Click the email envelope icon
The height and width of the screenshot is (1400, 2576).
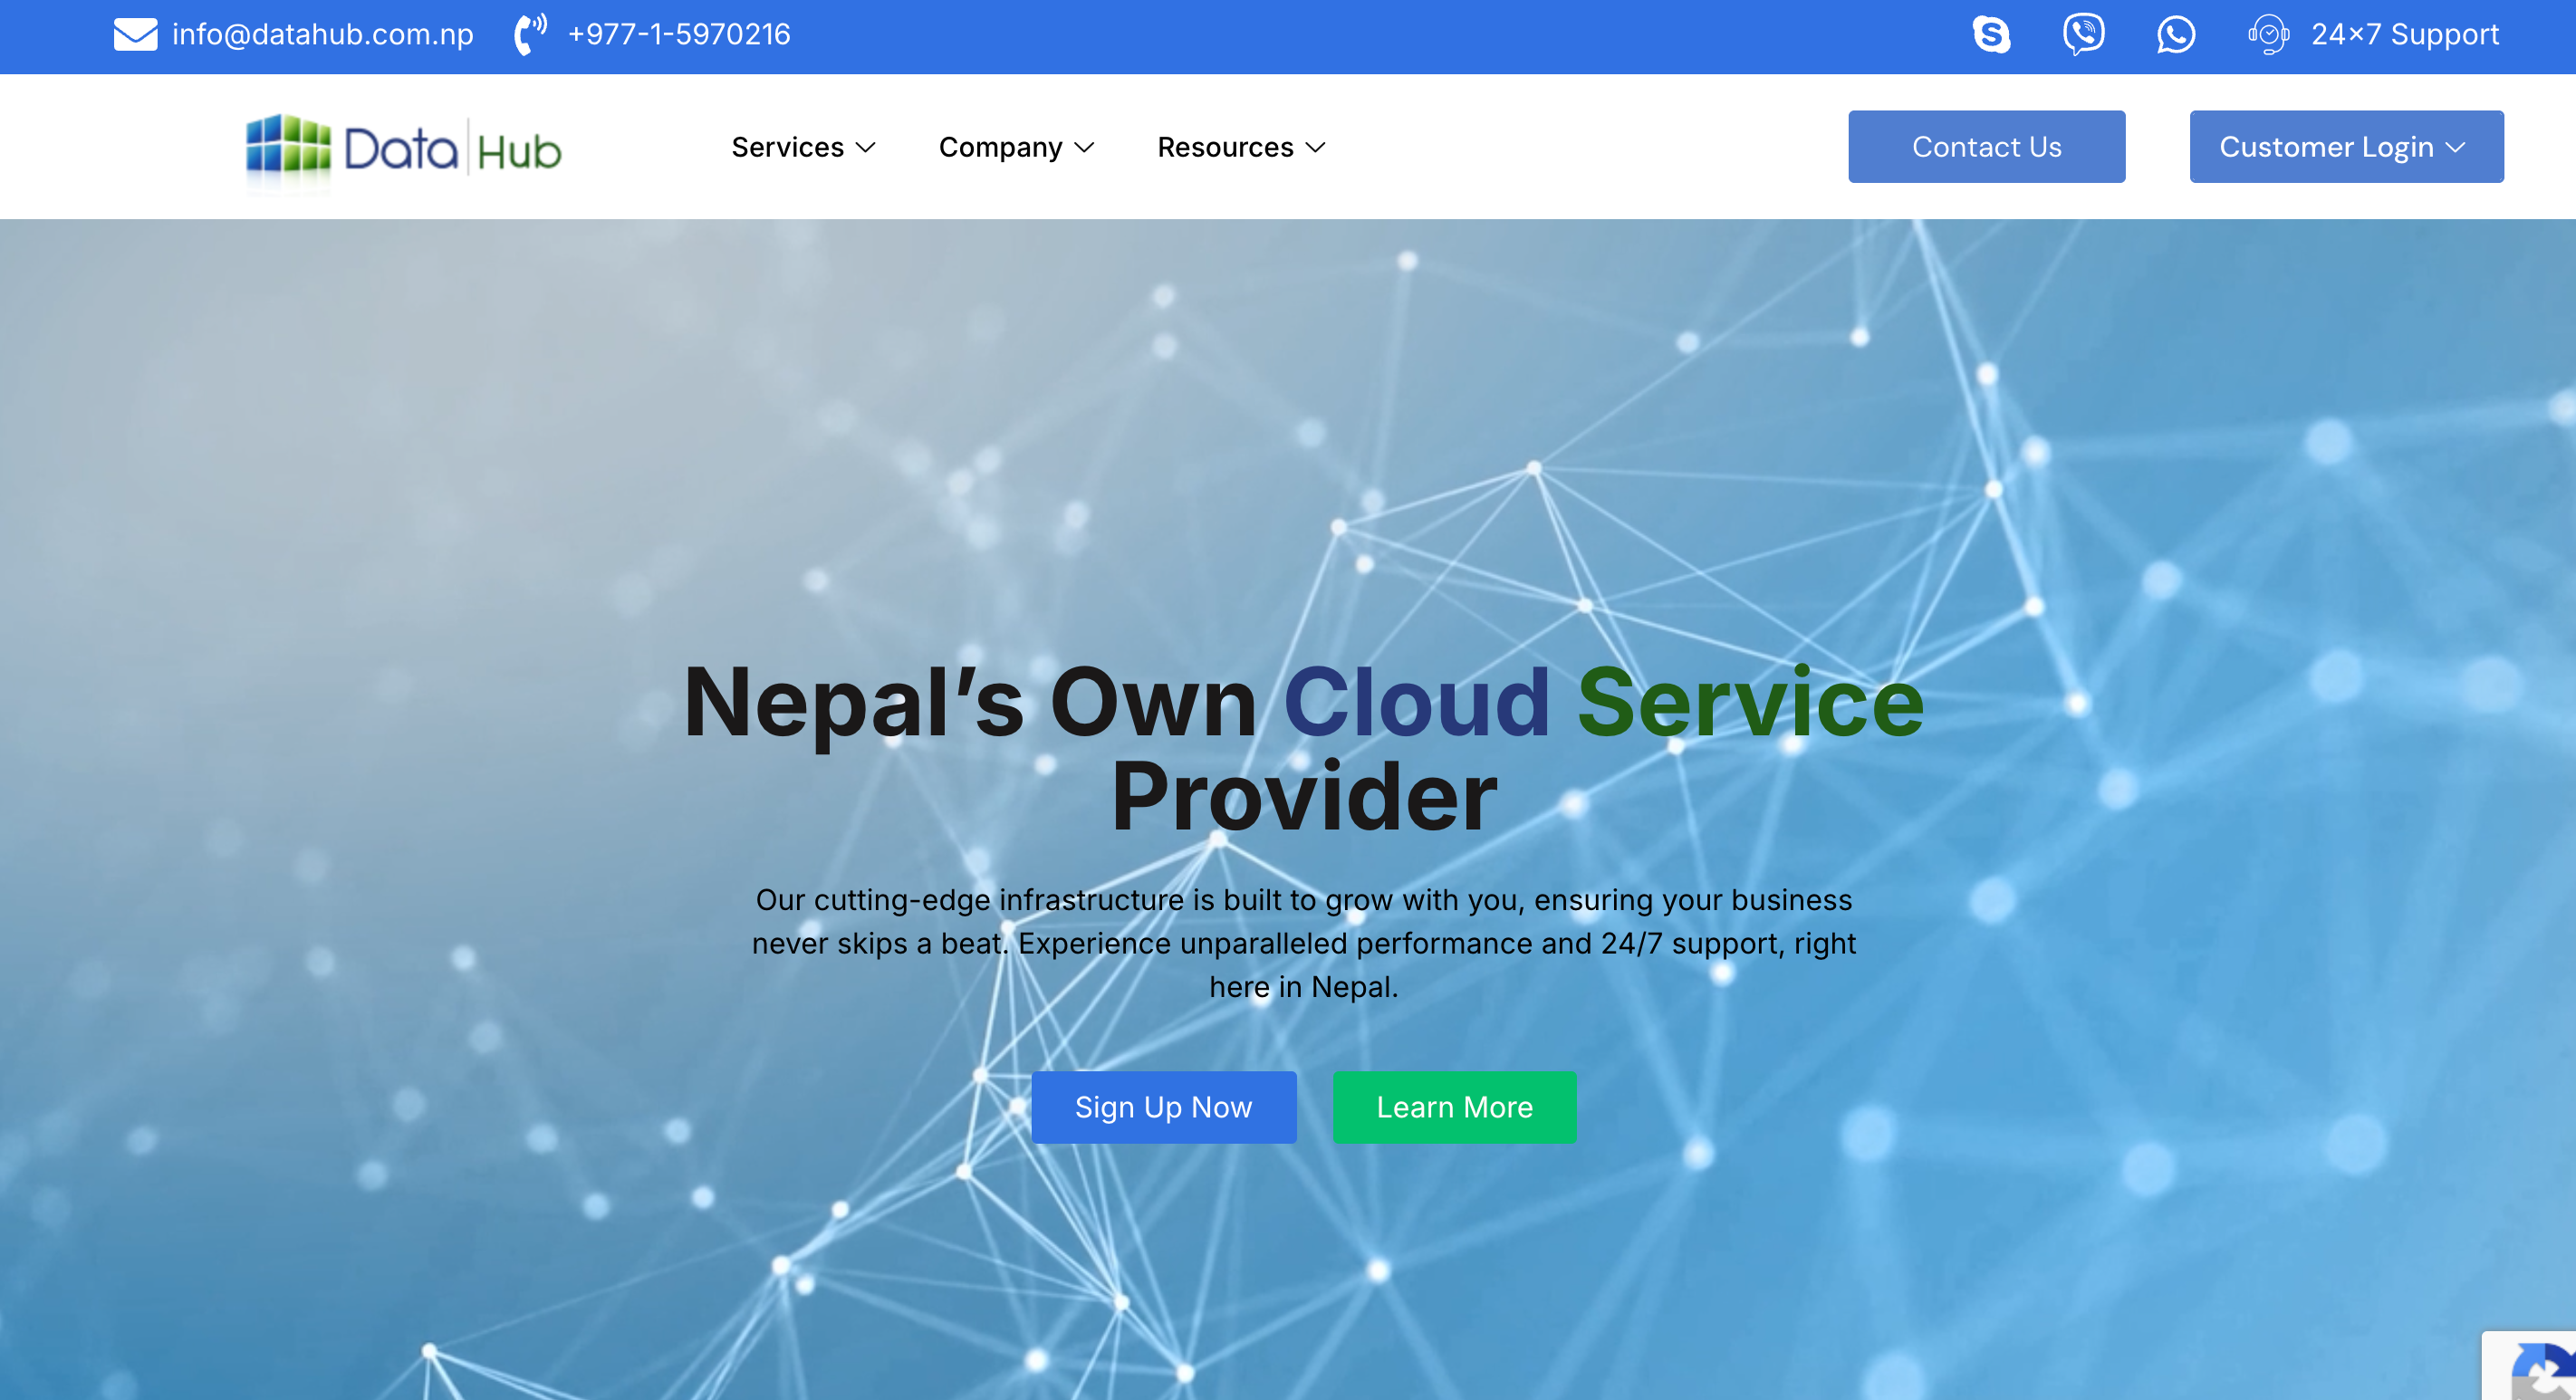[x=135, y=35]
